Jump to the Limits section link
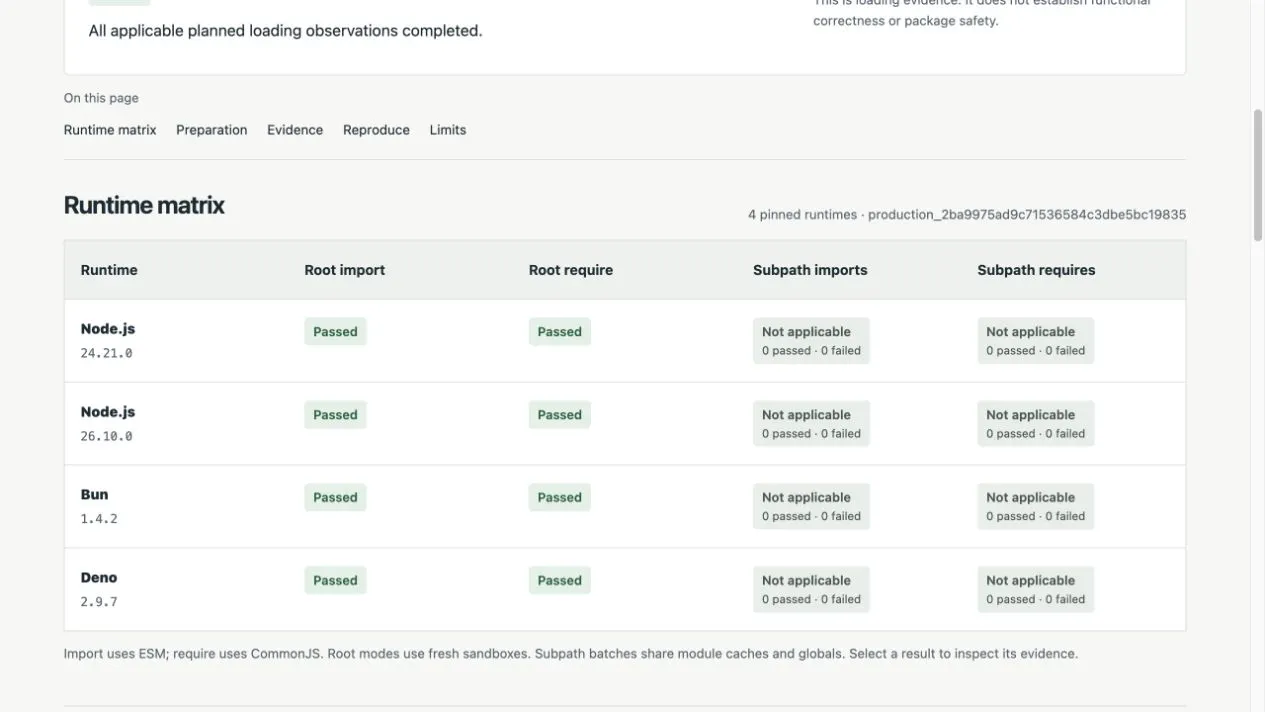This screenshot has width=1265, height=712. (x=448, y=130)
